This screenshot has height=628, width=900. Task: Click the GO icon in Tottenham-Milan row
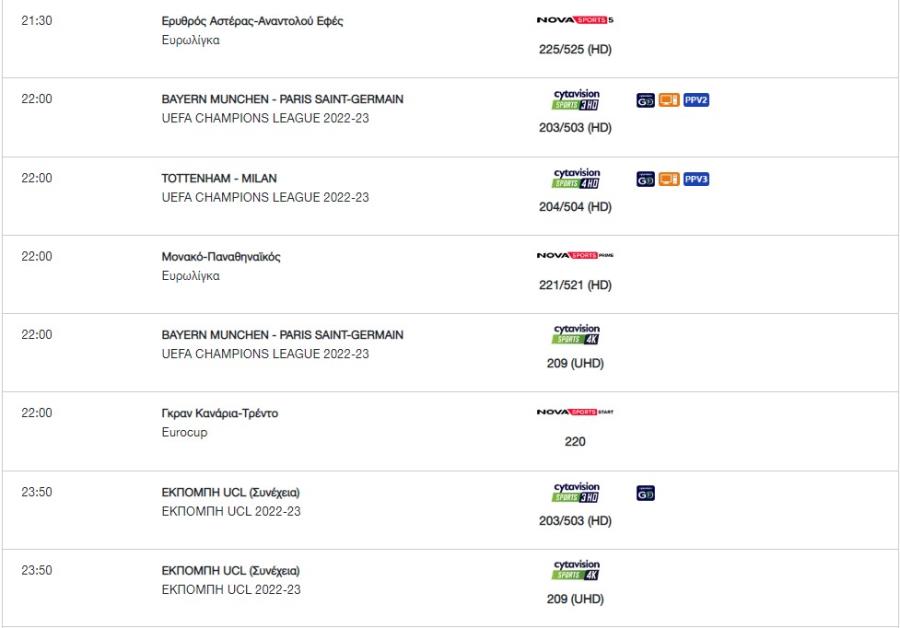click(x=646, y=179)
